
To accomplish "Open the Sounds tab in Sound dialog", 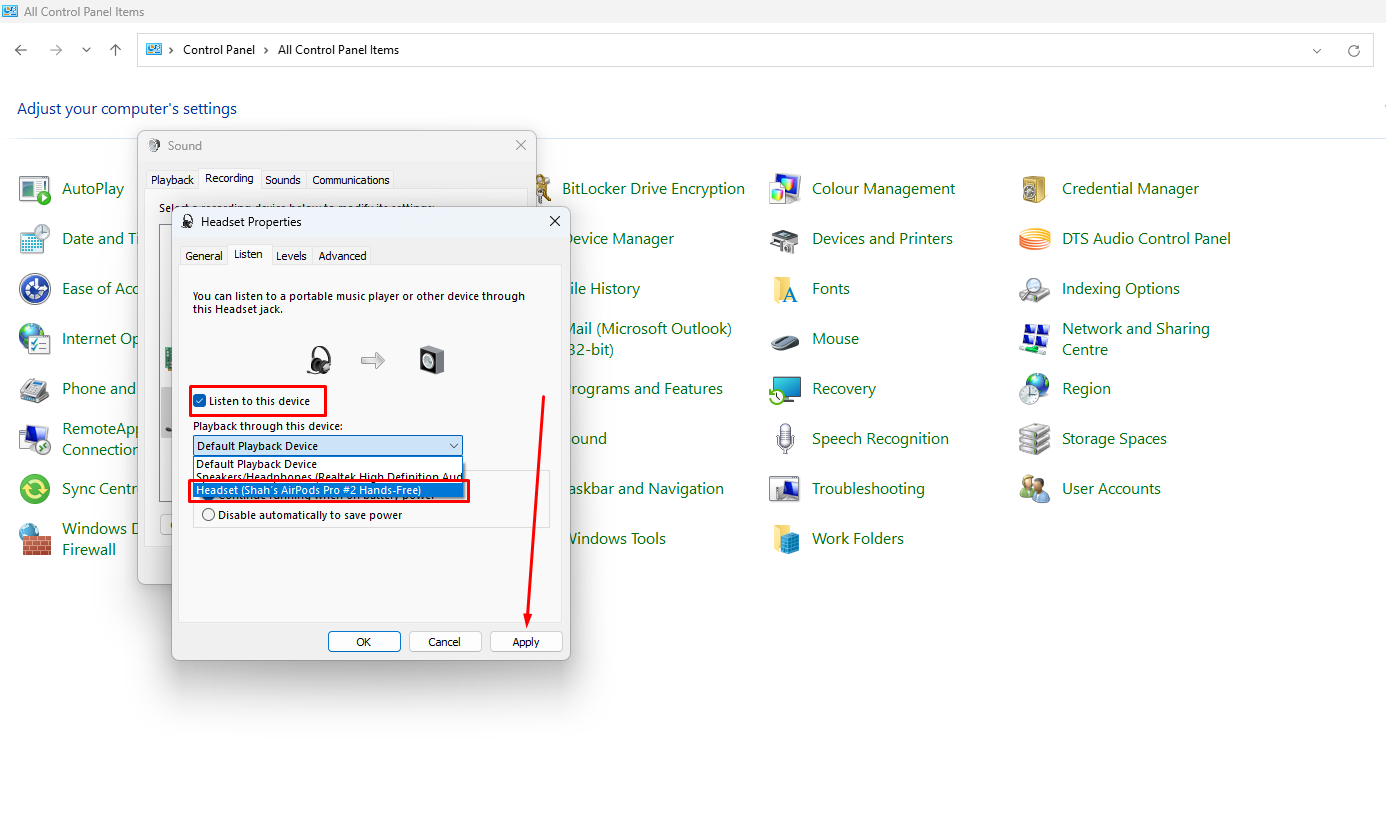I will [283, 180].
